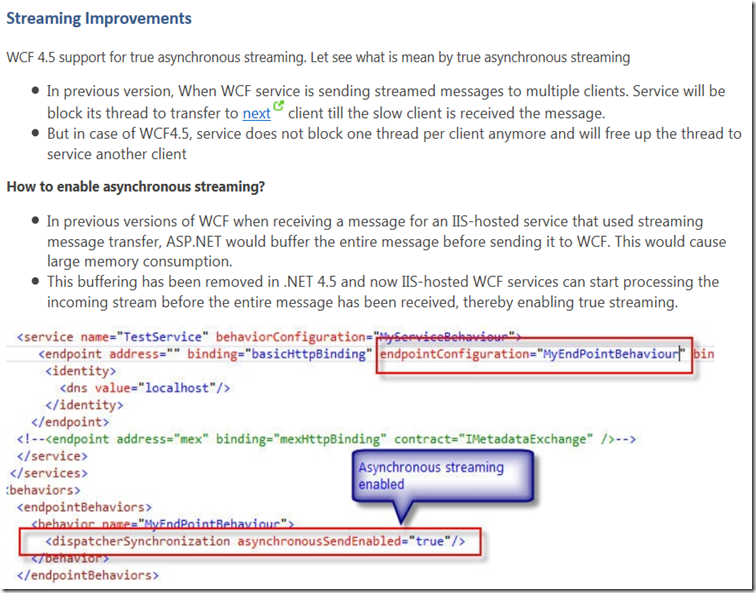Open the "next" hyperlink

256,113
